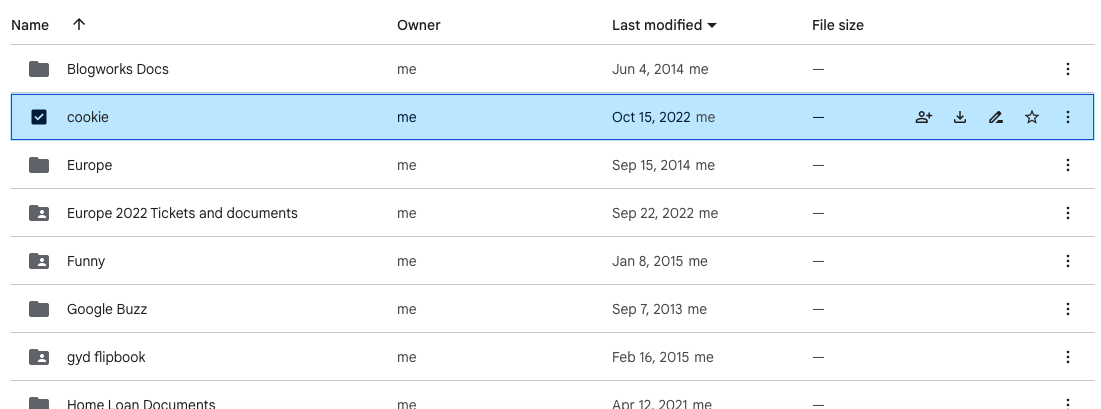The width and height of the screenshot is (1101, 409).
Task: Open three-dot menu for Europe 2022 Tickets
Action: (1067, 213)
